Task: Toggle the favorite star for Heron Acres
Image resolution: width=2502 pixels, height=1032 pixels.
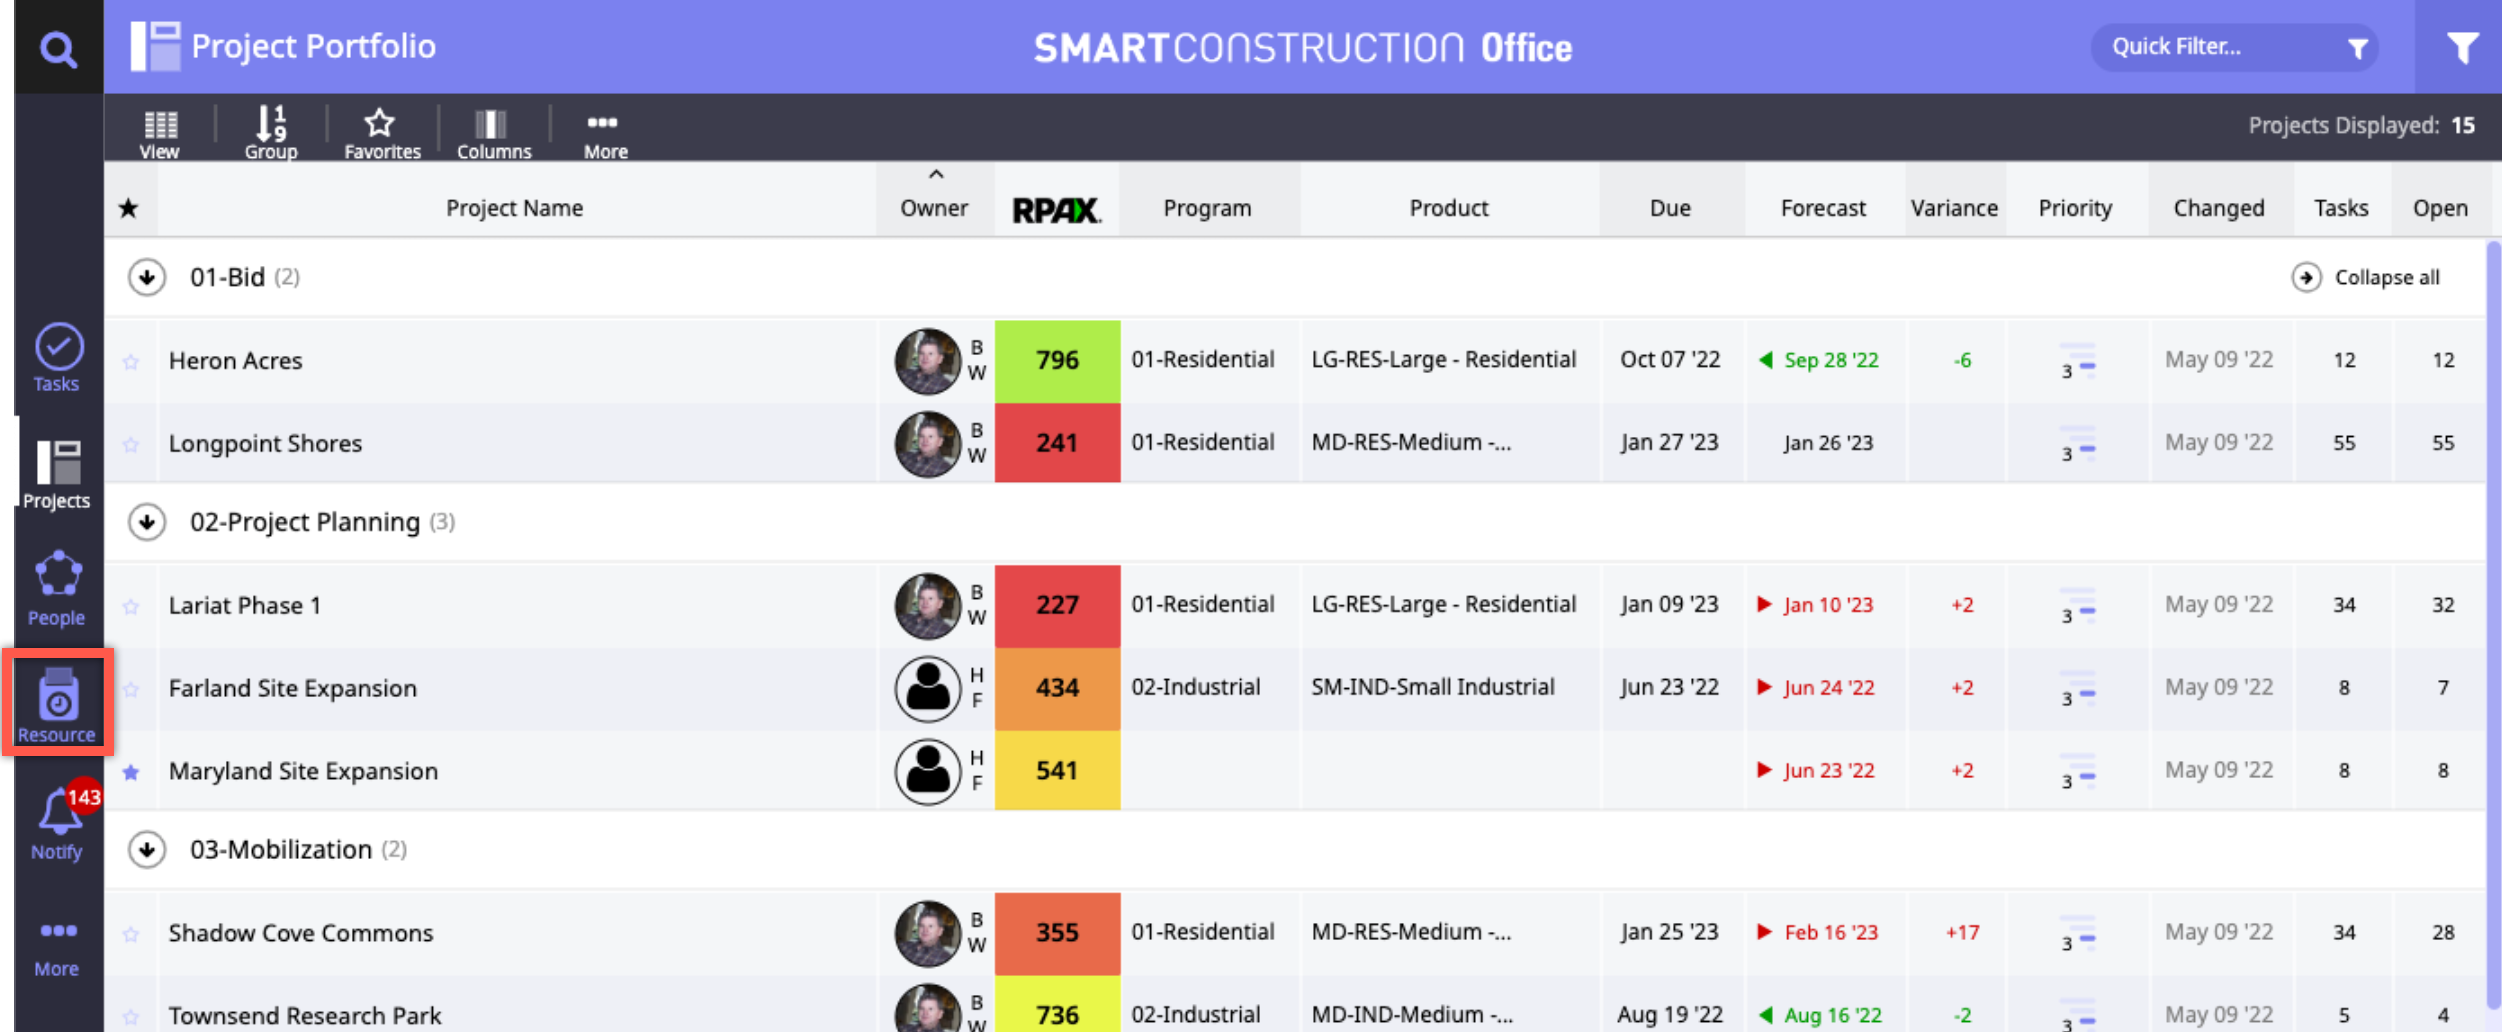Action: 131,362
